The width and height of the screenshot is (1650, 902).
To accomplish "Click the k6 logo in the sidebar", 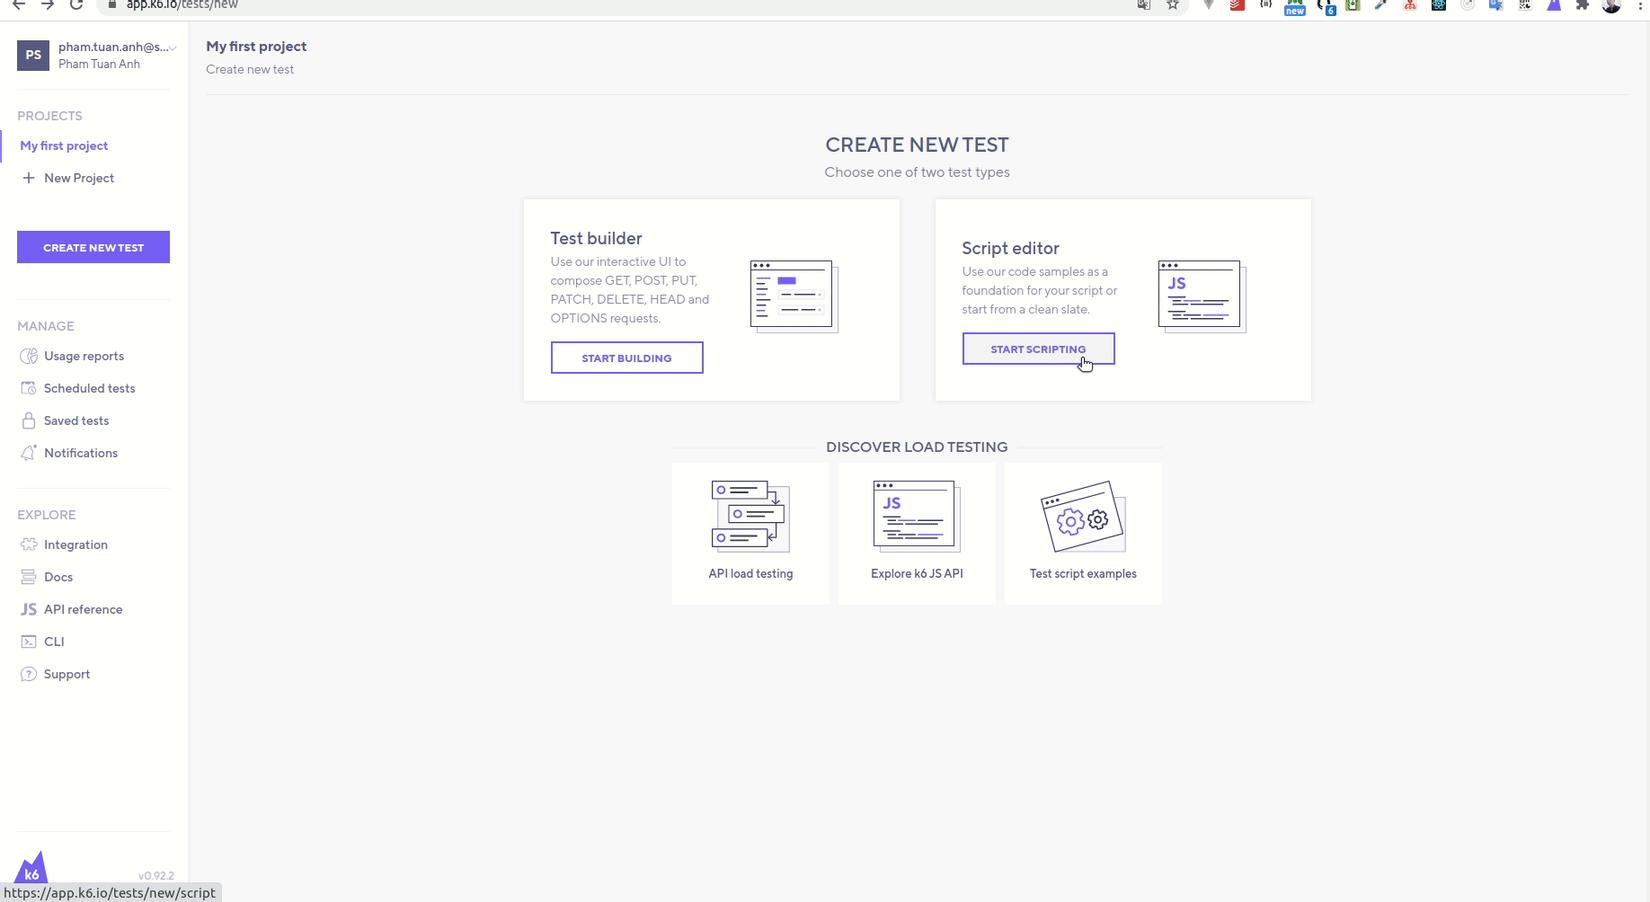I will tap(32, 868).
